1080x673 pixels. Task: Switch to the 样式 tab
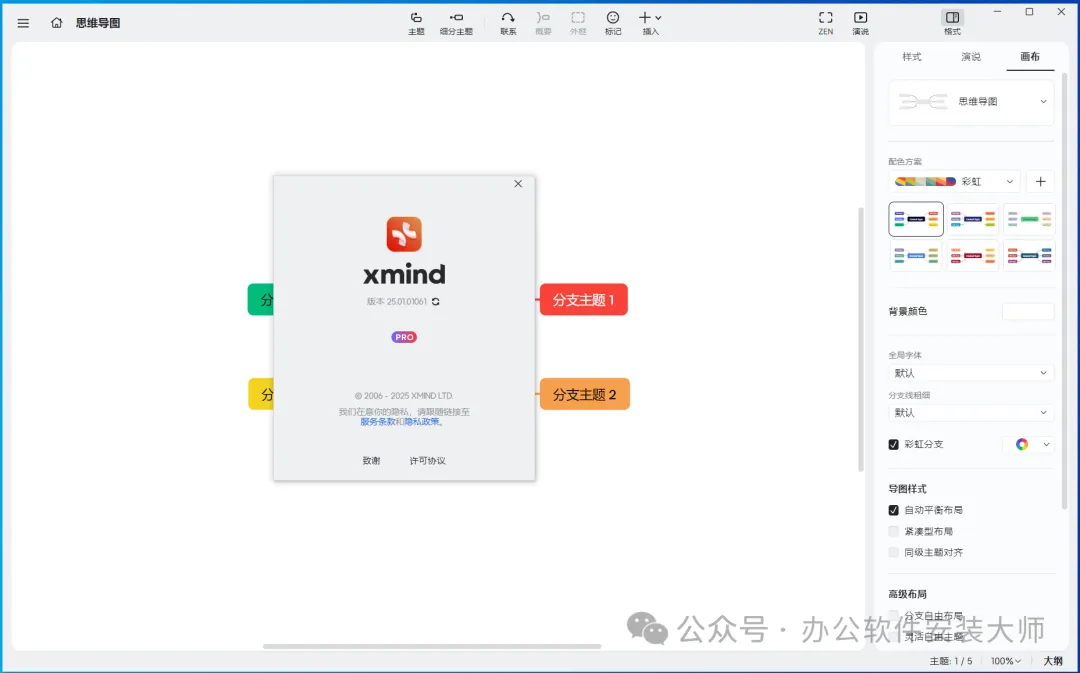[x=912, y=56]
